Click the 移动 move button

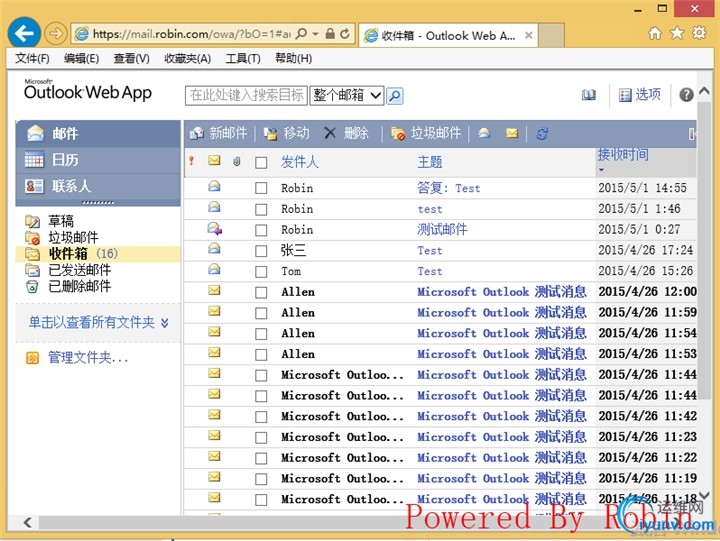point(286,133)
